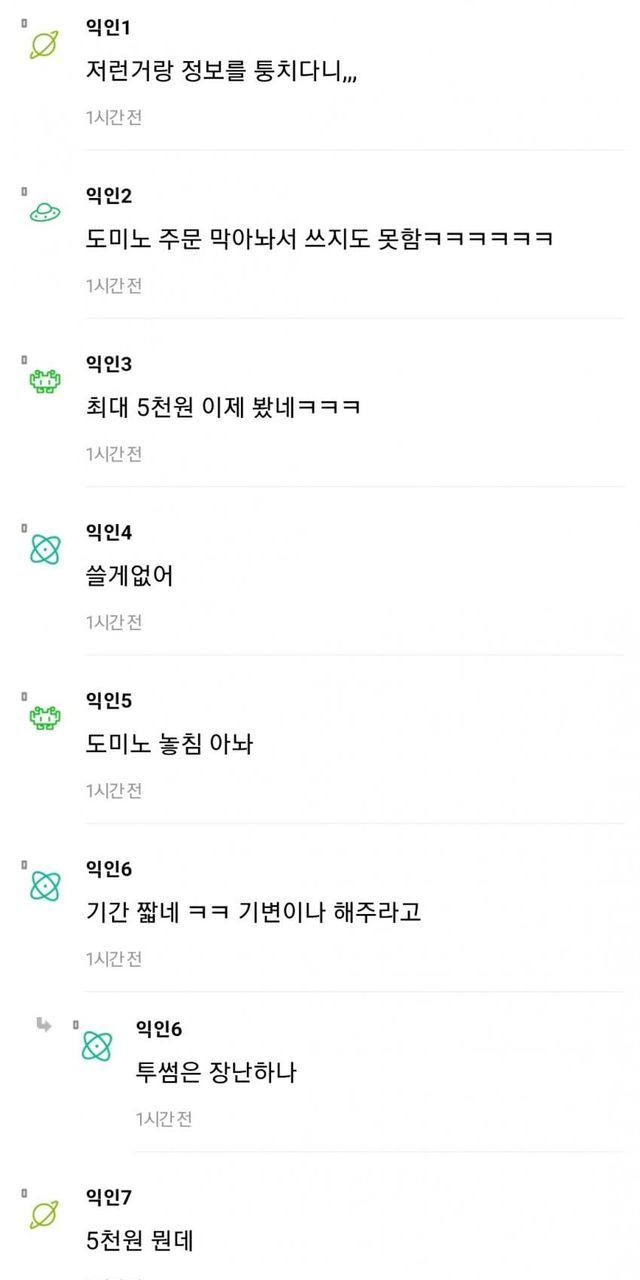Screen dimensions: 640x1280
Task: Click the space invader avatar of 익인3
Action: coord(44,381)
